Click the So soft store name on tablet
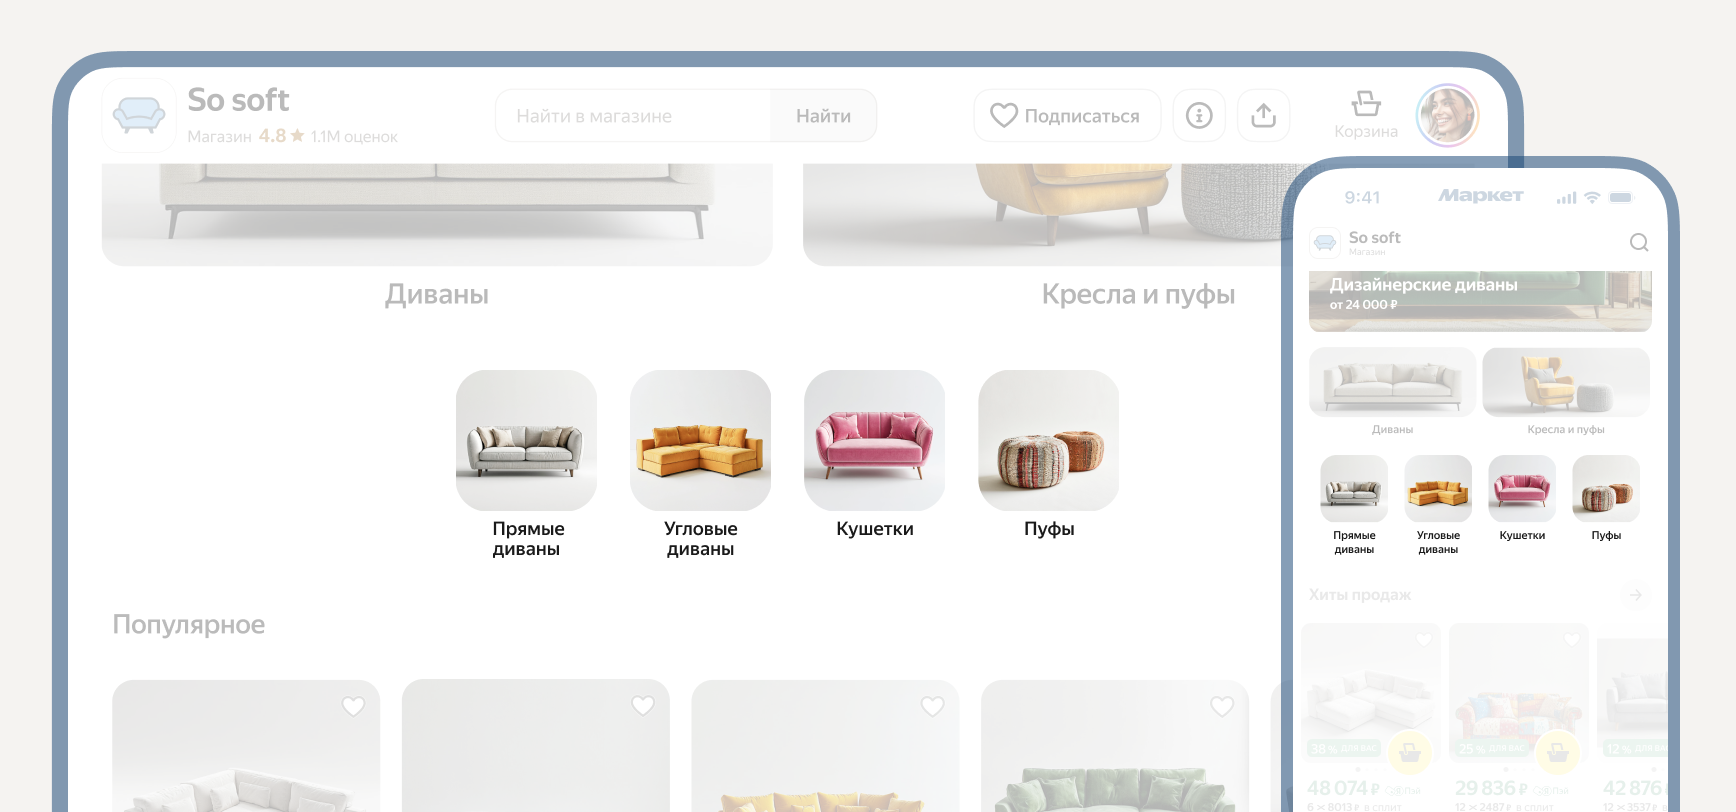Image resolution: width=1736 pixels, height=812 pixels. 238,100
